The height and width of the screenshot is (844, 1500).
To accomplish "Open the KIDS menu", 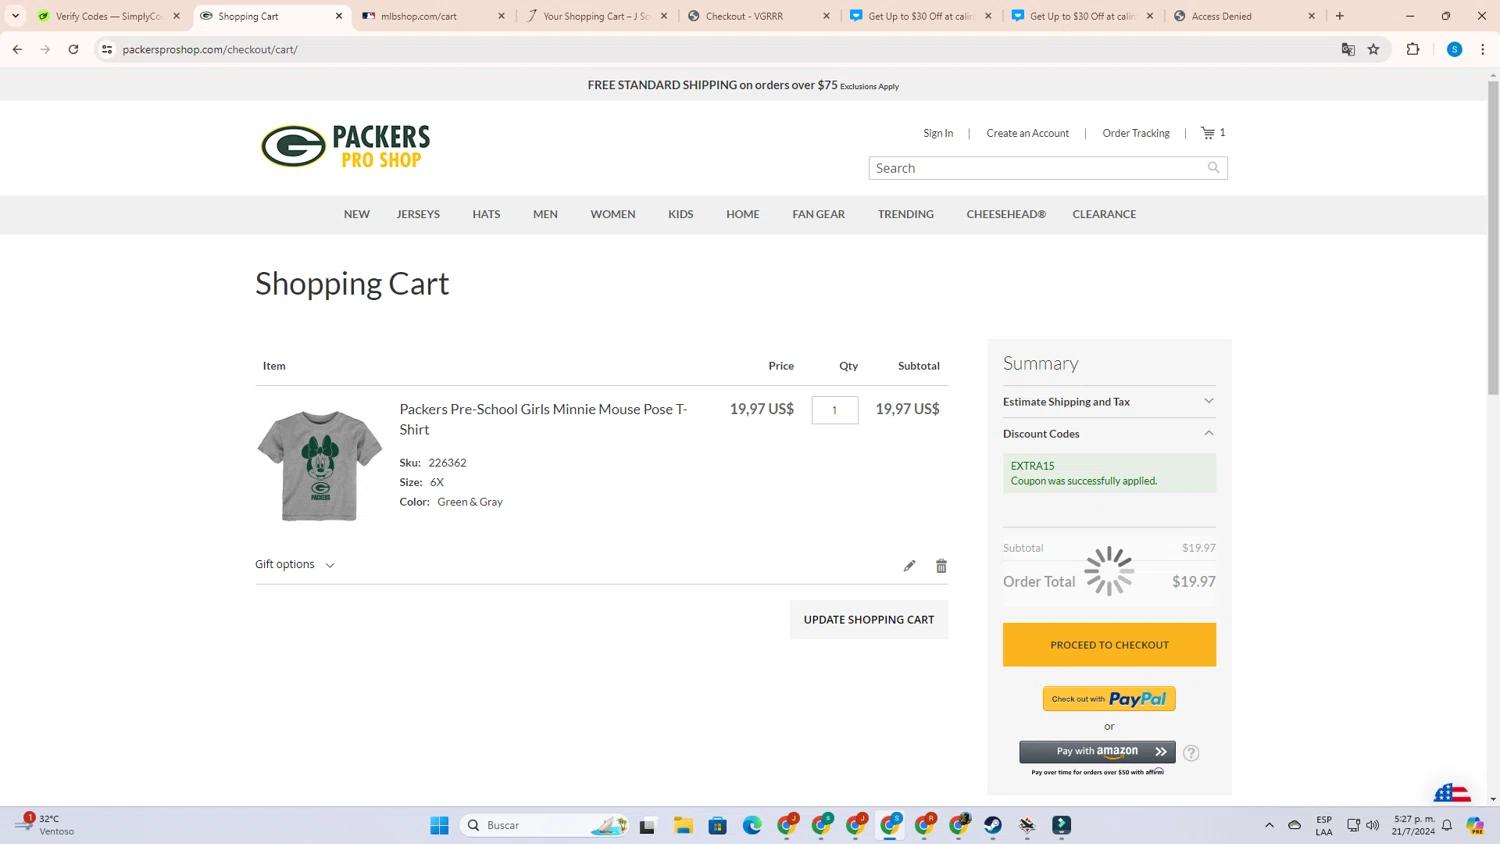I will [x=681, y=214].
